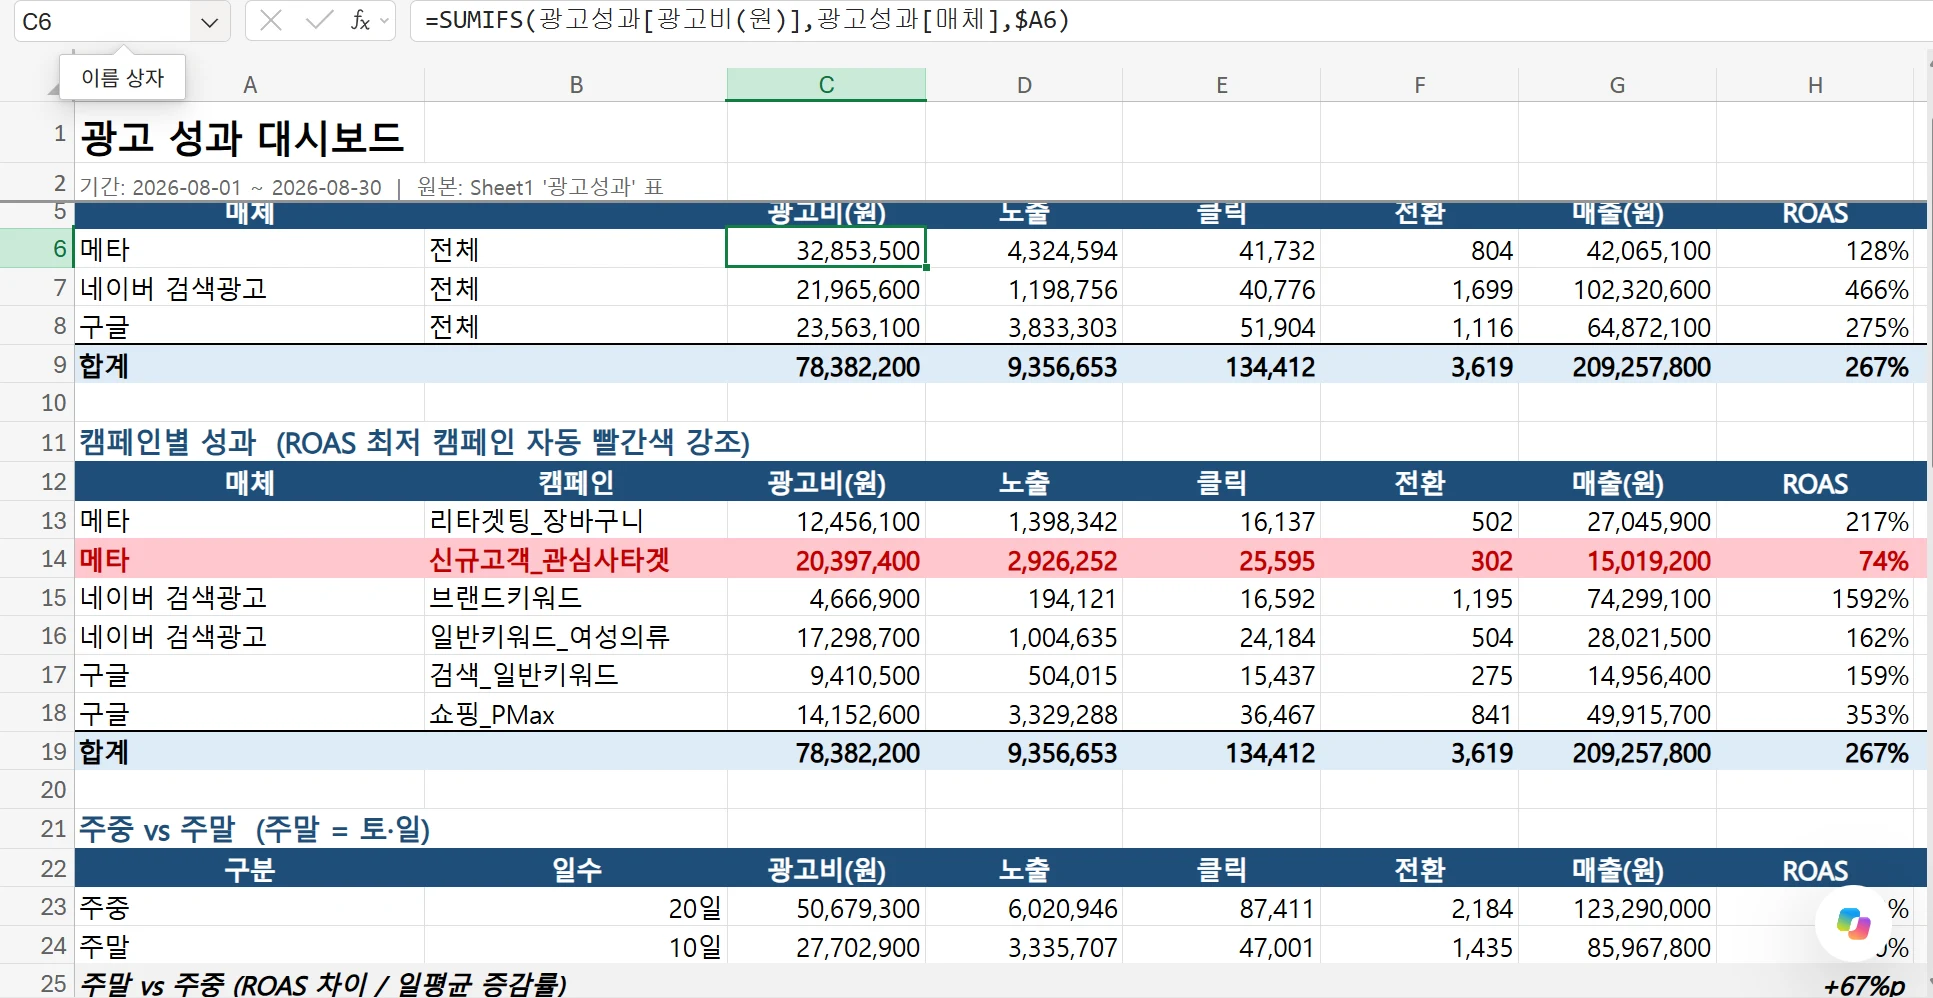
Task: Open the Copilot floating icon
Action: click(1853, 923)
